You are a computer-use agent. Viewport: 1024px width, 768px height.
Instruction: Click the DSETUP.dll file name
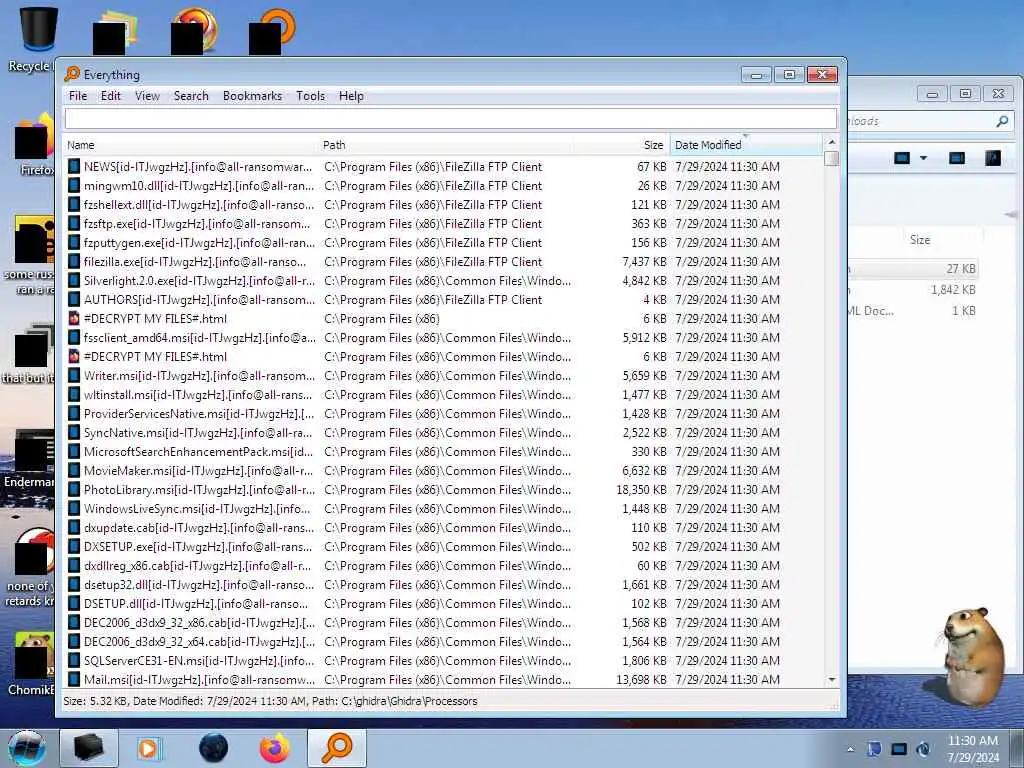click(196, 603)
